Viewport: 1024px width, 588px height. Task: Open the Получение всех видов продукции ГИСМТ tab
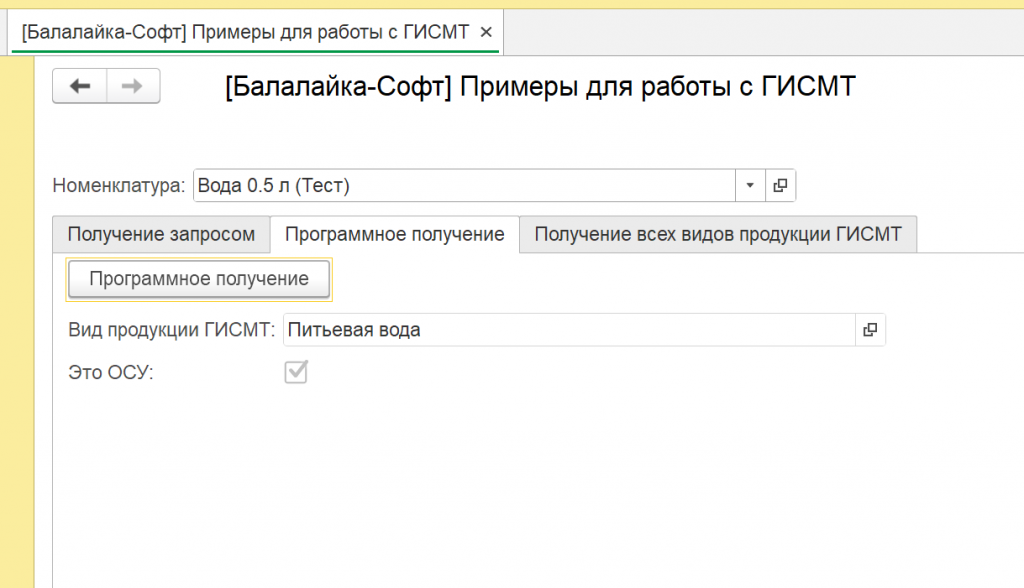(718, 235)
